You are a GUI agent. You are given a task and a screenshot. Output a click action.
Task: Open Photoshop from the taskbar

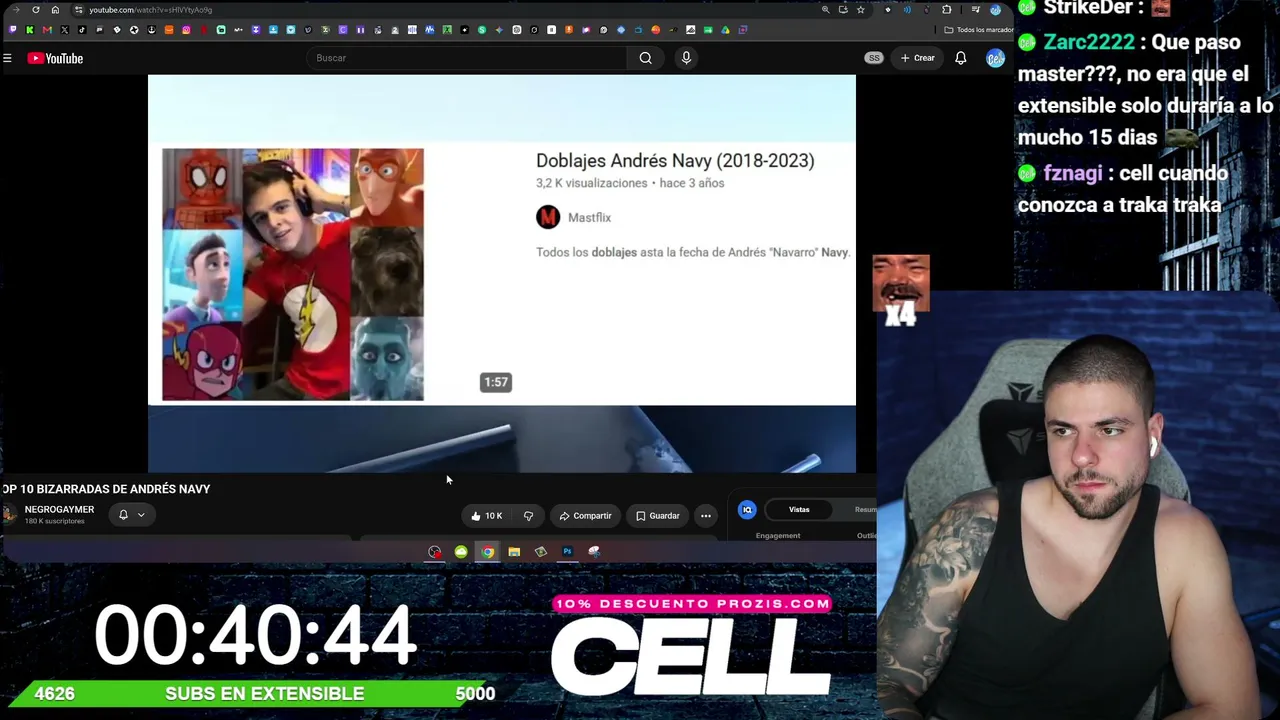coord(567,552)
